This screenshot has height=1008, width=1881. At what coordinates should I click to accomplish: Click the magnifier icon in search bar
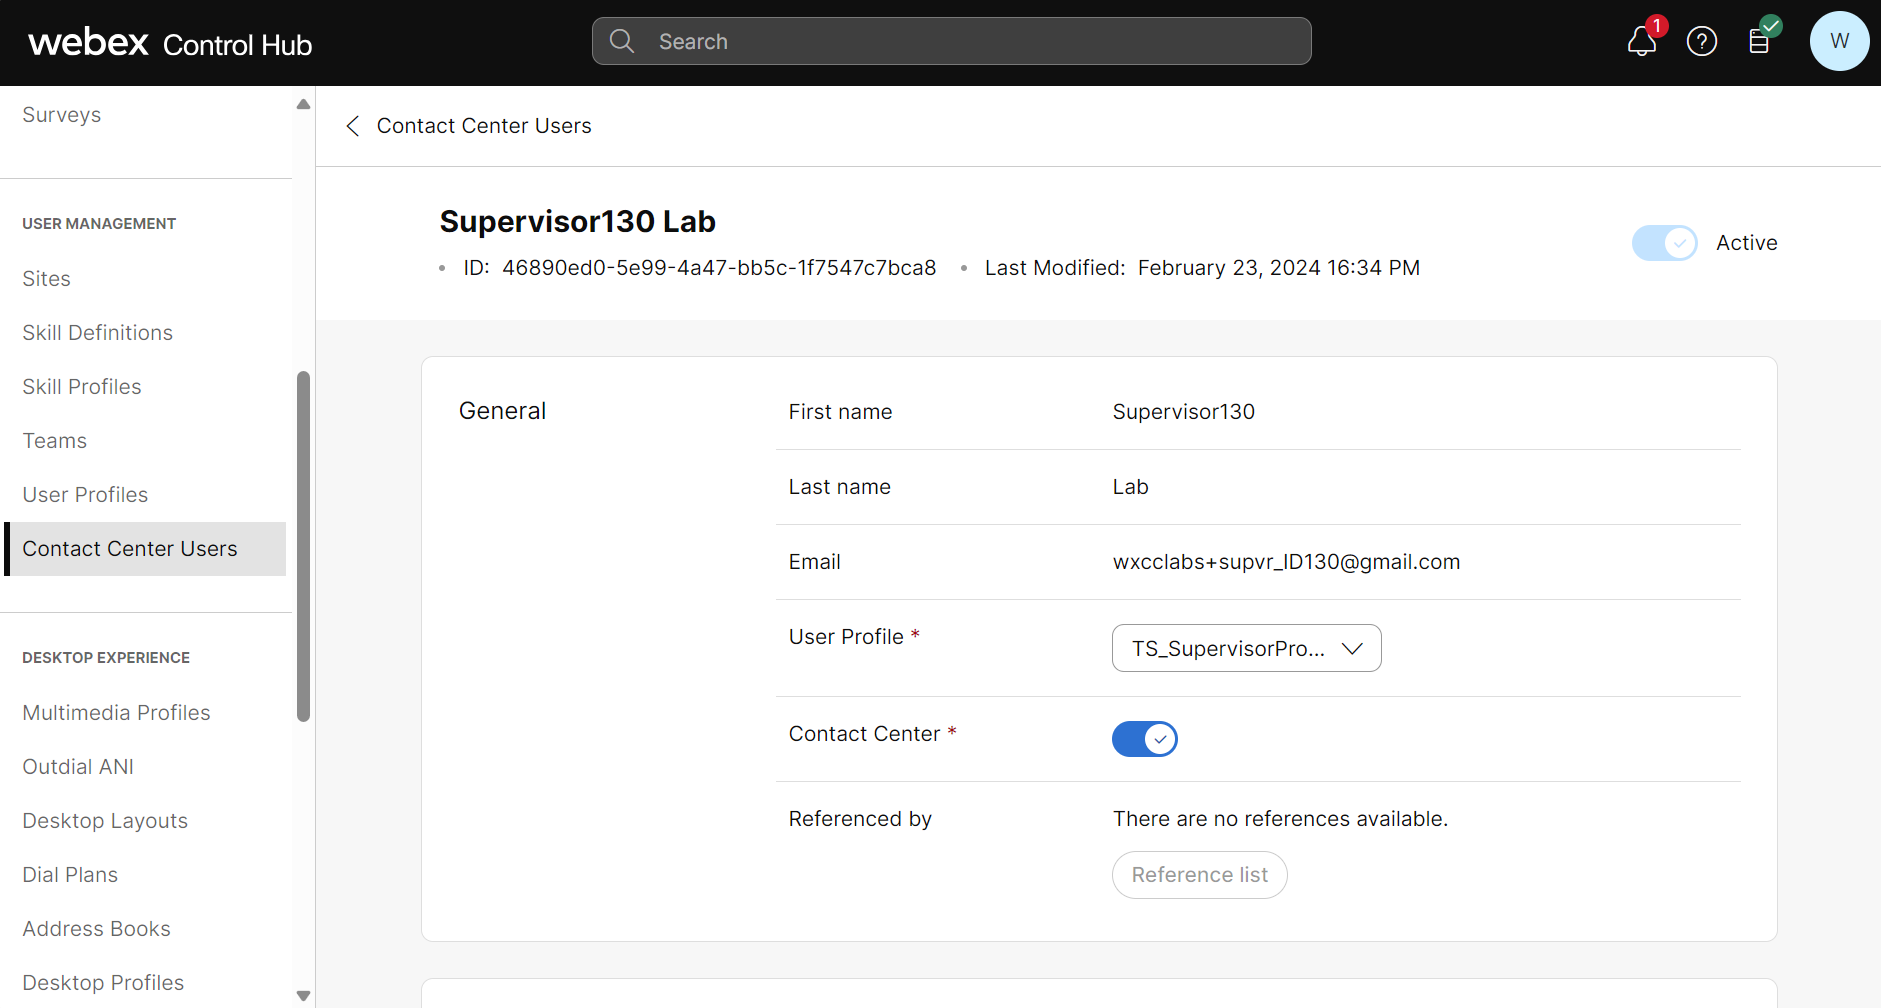point(622,41)
